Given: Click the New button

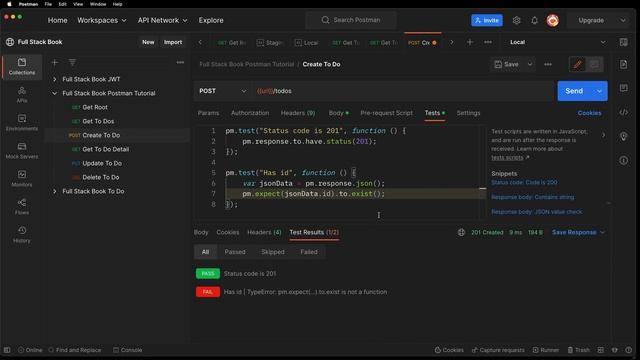Looking at the screenshot, I should [148, 42].
